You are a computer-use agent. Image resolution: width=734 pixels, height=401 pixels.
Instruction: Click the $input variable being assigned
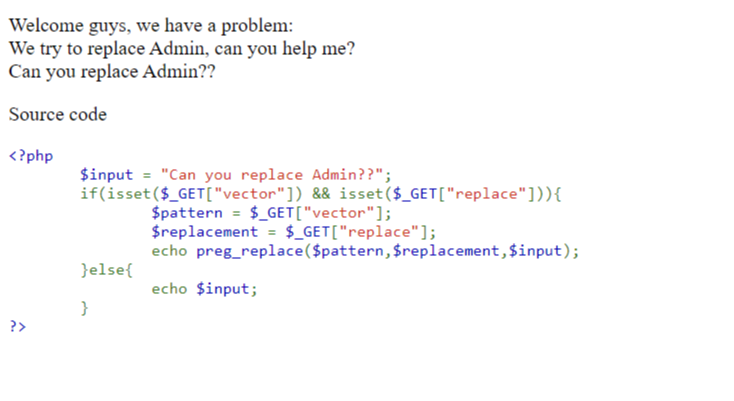[x=105, y=175]
